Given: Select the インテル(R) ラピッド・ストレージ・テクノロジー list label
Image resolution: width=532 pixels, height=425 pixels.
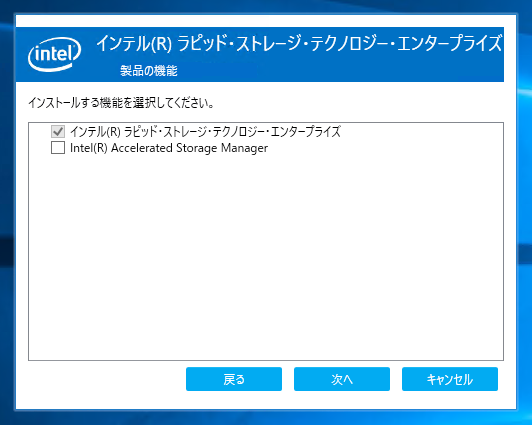Looking at the screenshot, I should tap(205, 131).
